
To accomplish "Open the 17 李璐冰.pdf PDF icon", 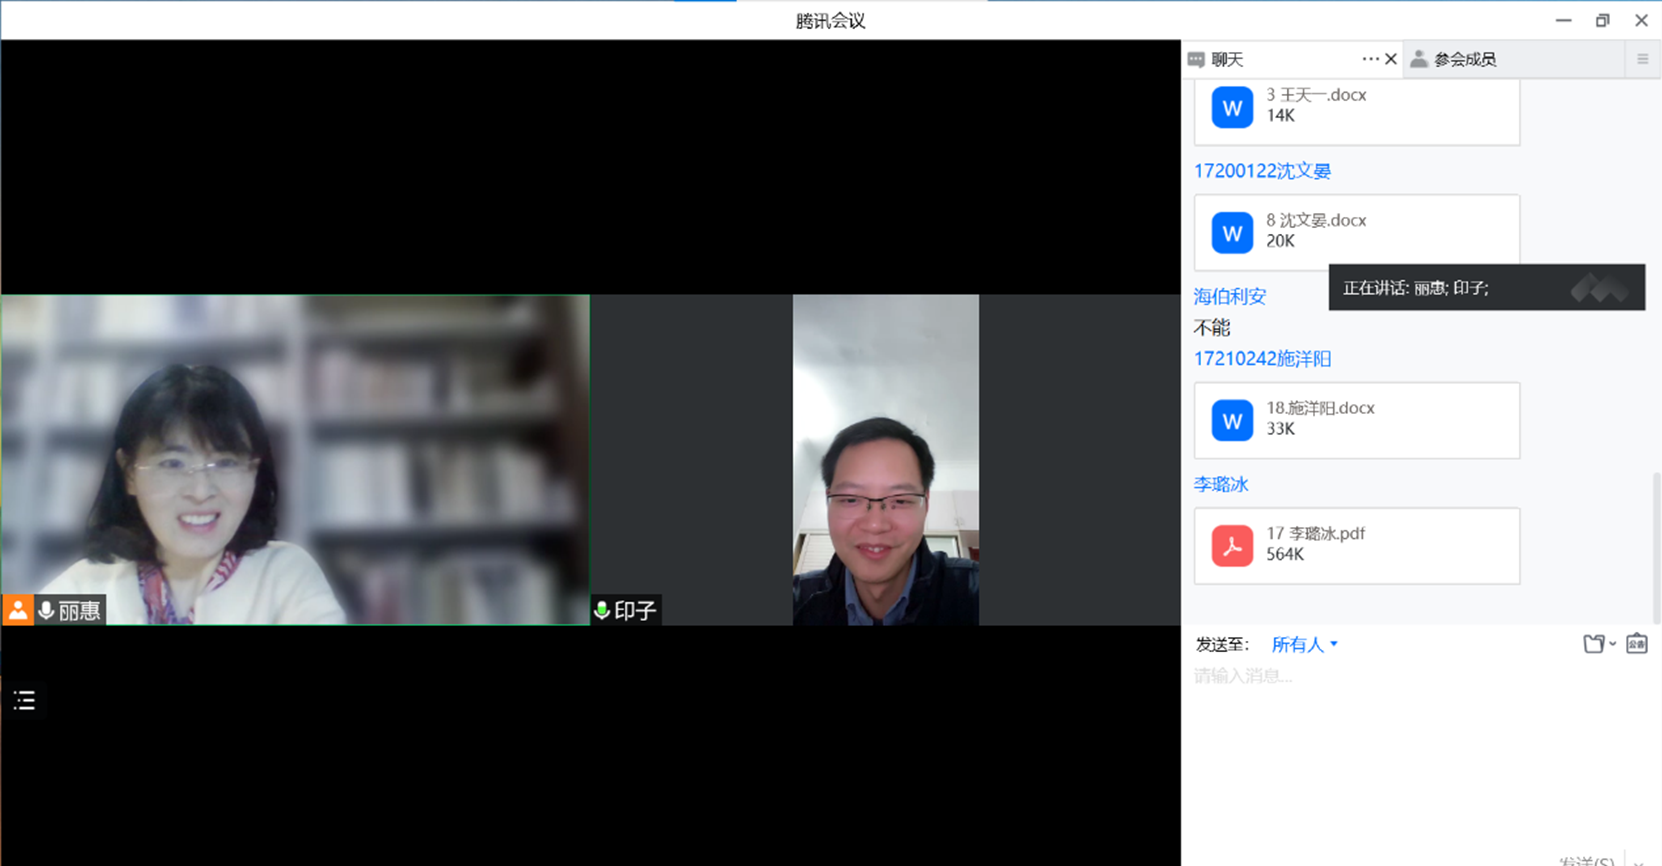I will [1232, 546].
